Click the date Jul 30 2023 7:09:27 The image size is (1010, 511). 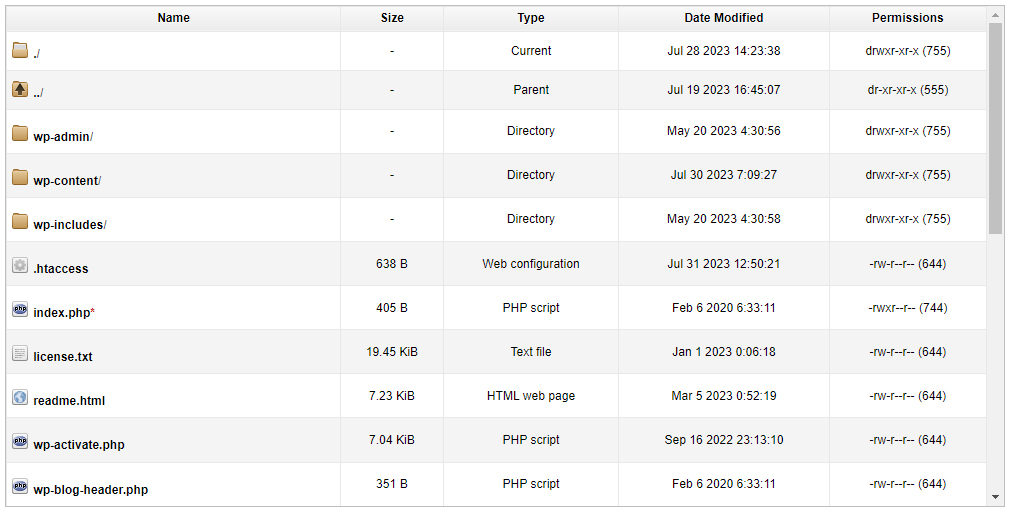tap(723, 175)
